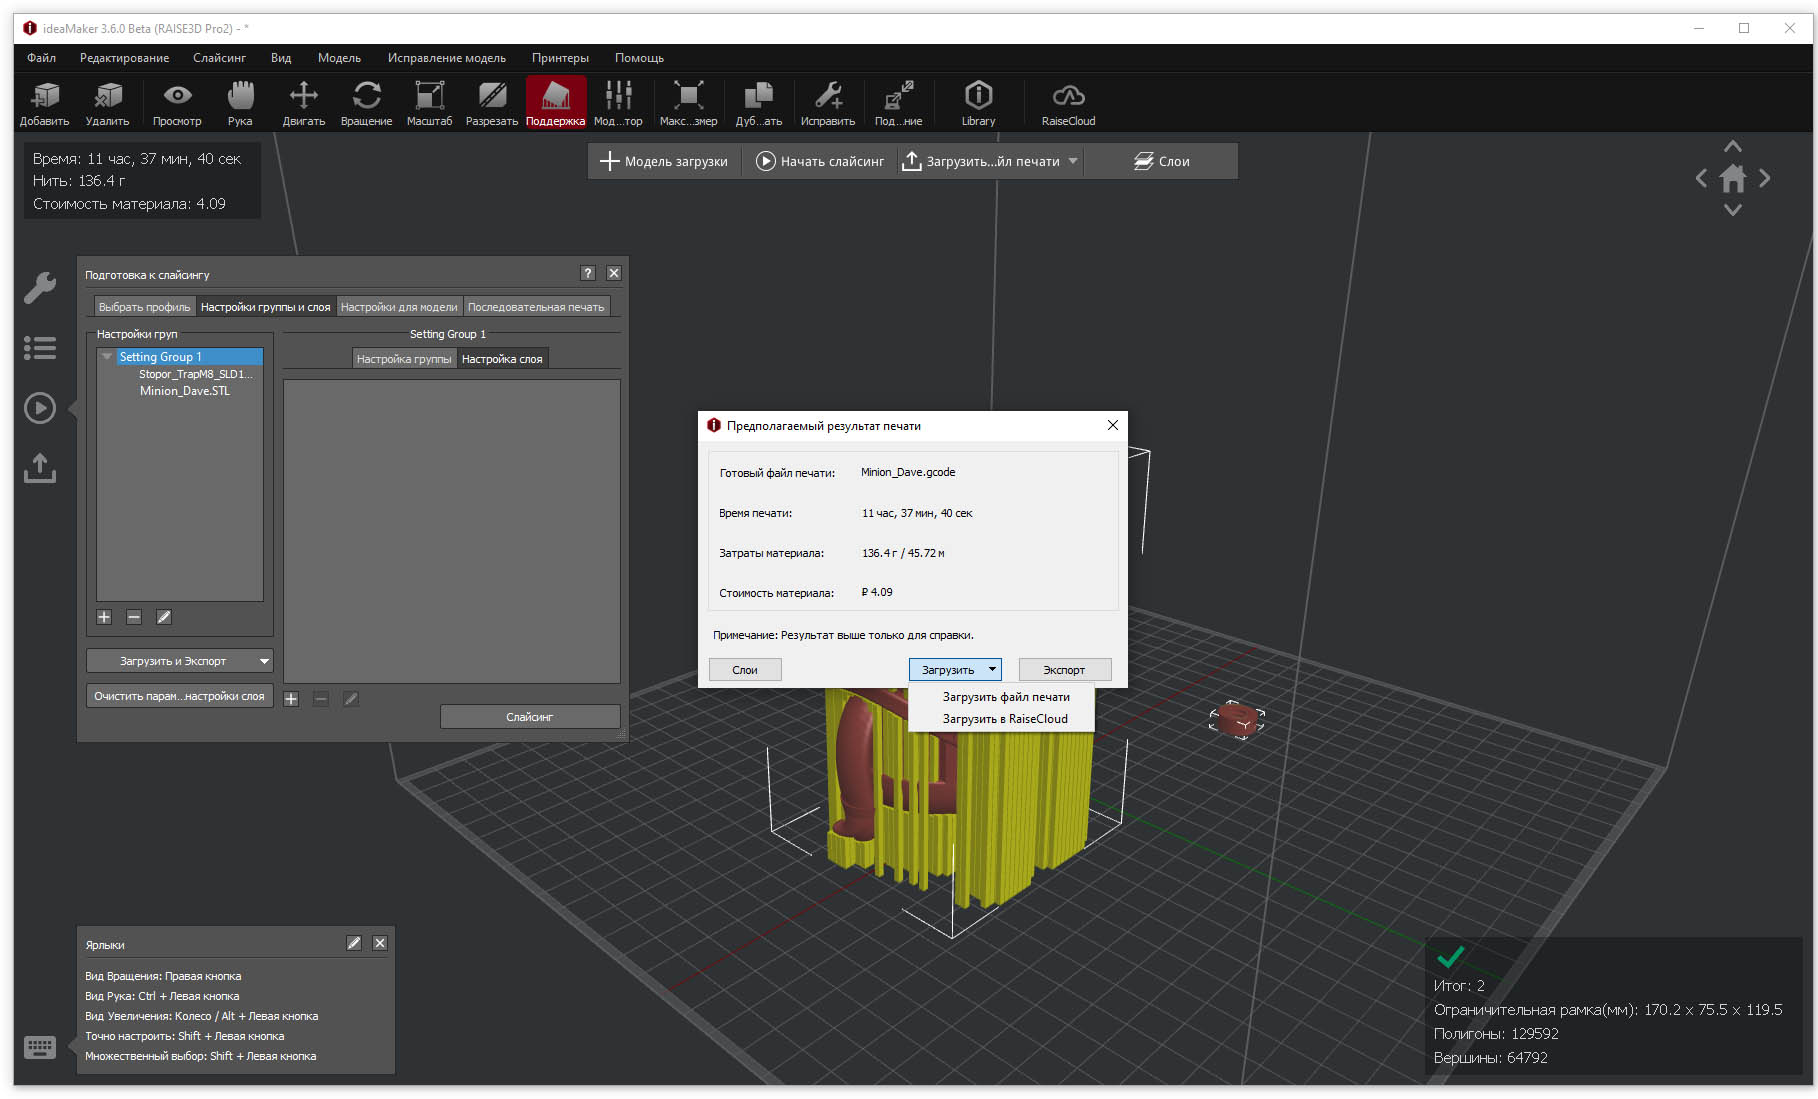Close the Подготовка к слайсингу panel
1818x1099 pixels.
click(x=614, y=273)
